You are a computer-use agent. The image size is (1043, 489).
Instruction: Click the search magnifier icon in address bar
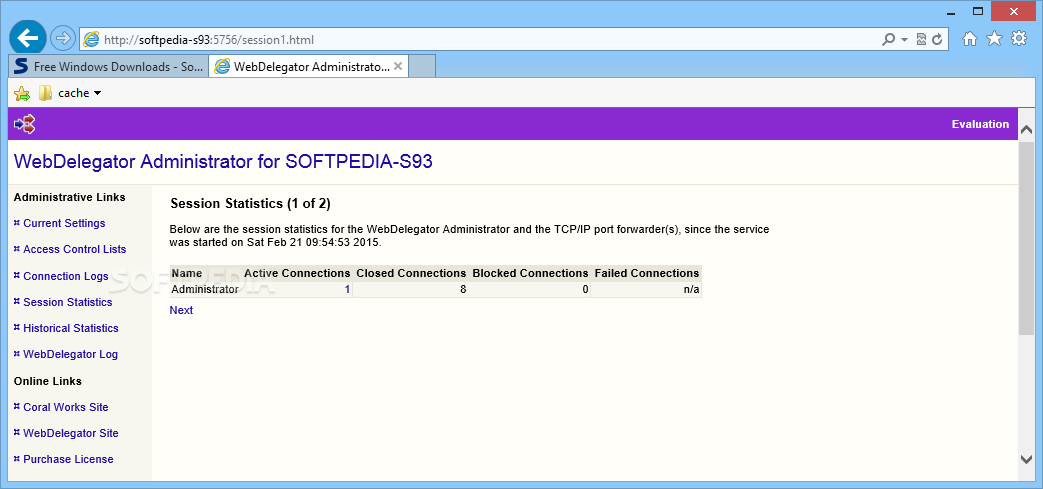click(889, 39)
